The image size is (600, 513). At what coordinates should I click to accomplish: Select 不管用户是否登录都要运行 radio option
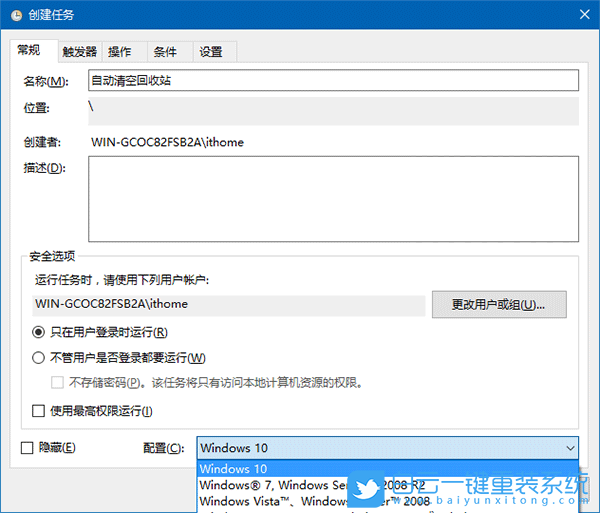pos(38,358)
